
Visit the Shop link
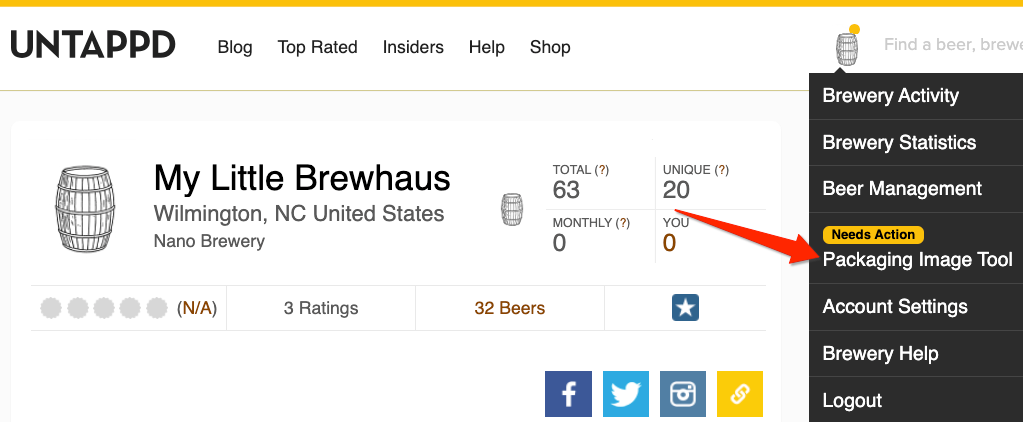[550, 47]
